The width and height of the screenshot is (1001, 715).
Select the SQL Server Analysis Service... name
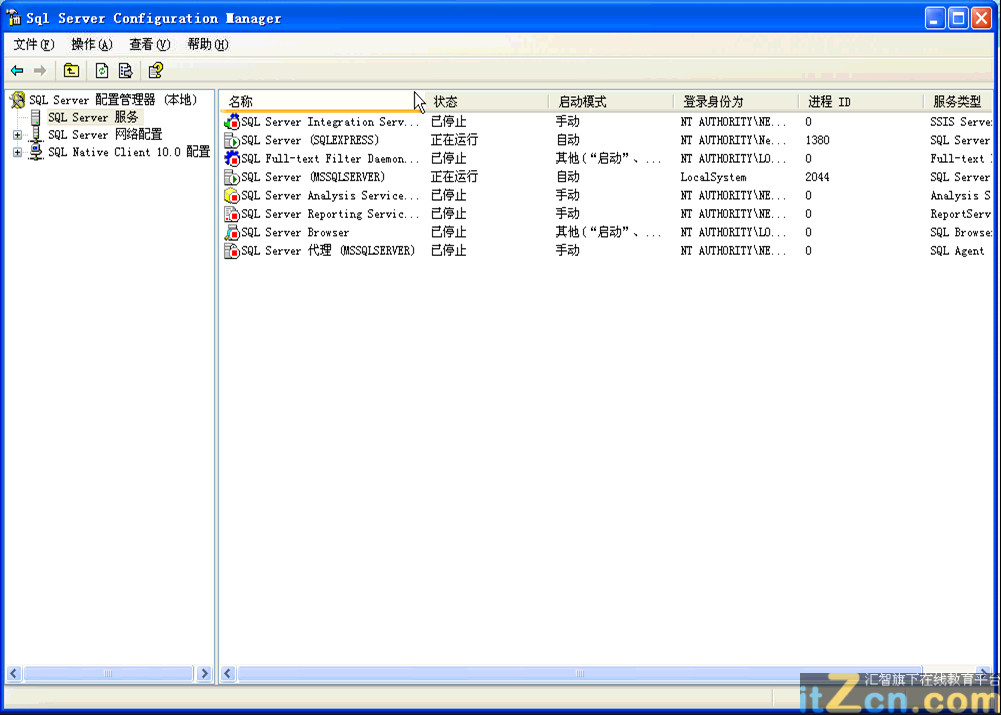coord(330,196)
